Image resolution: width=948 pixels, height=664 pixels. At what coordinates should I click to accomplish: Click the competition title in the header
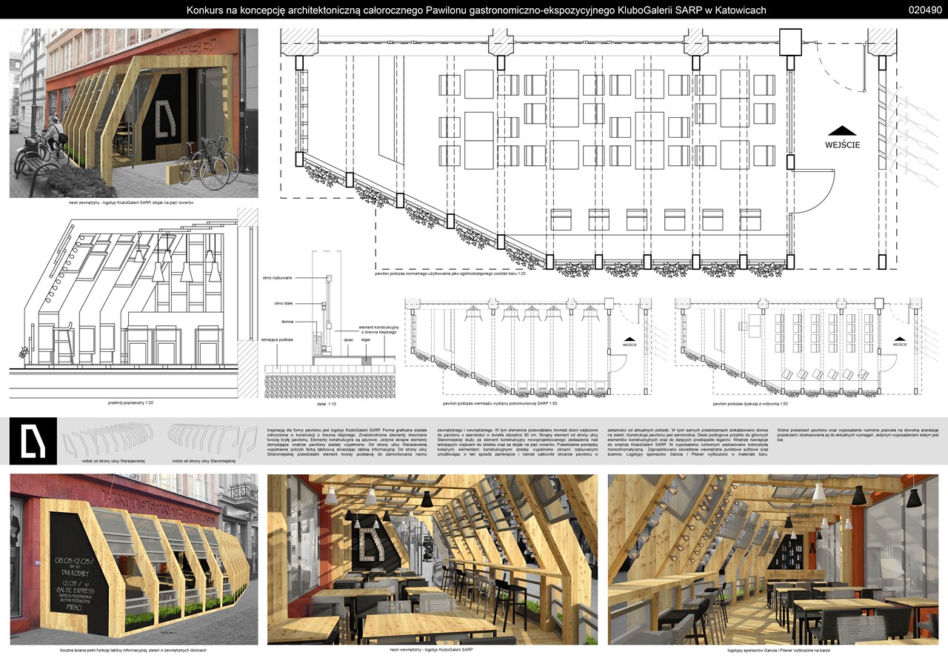[x=476, y=10]
